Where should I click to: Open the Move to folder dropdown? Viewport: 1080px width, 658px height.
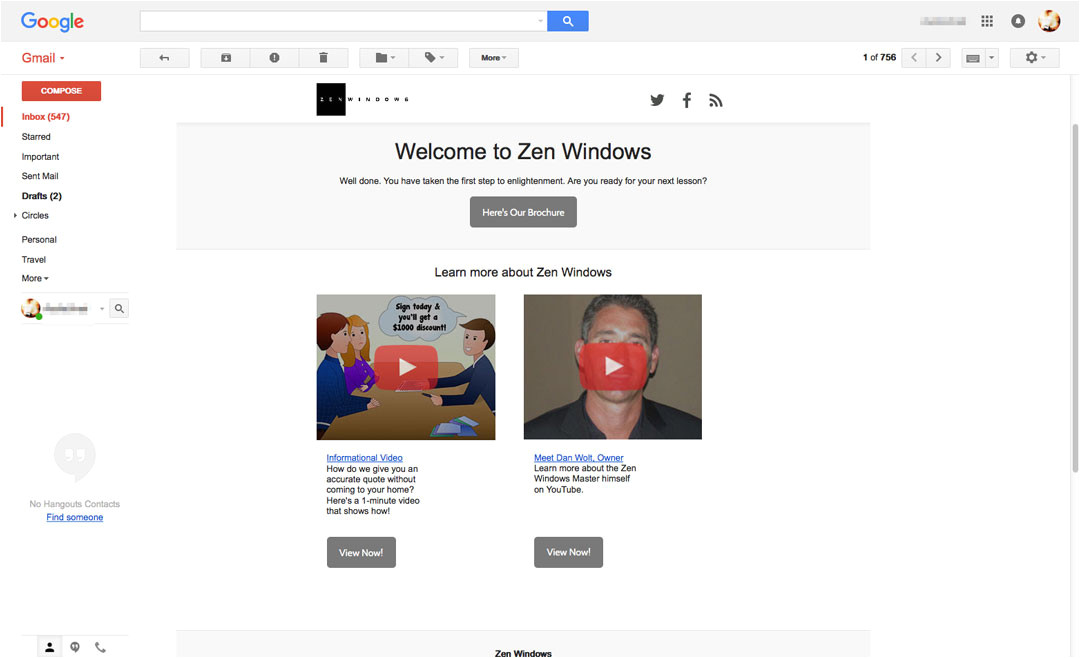[x=385, y=58]
